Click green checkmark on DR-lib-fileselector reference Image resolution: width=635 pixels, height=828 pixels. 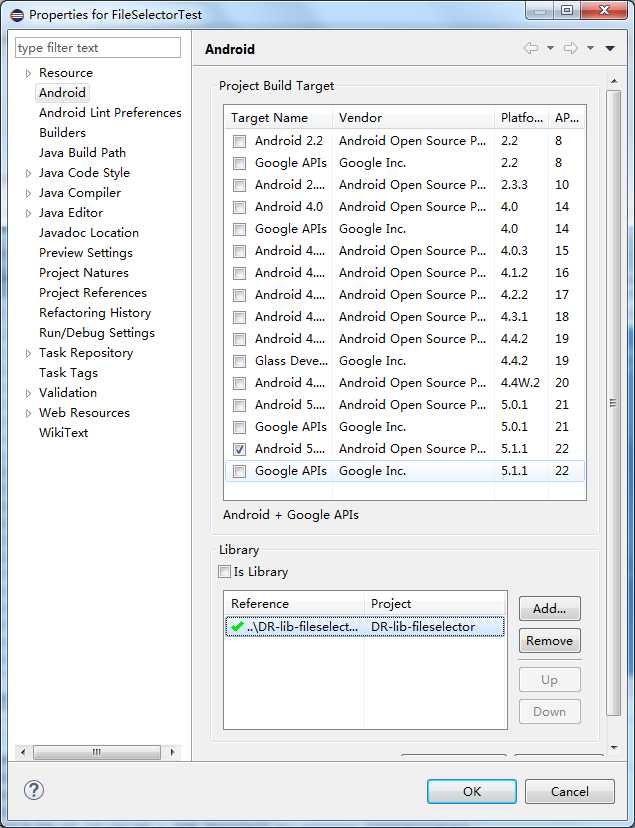tap(238, 626)
